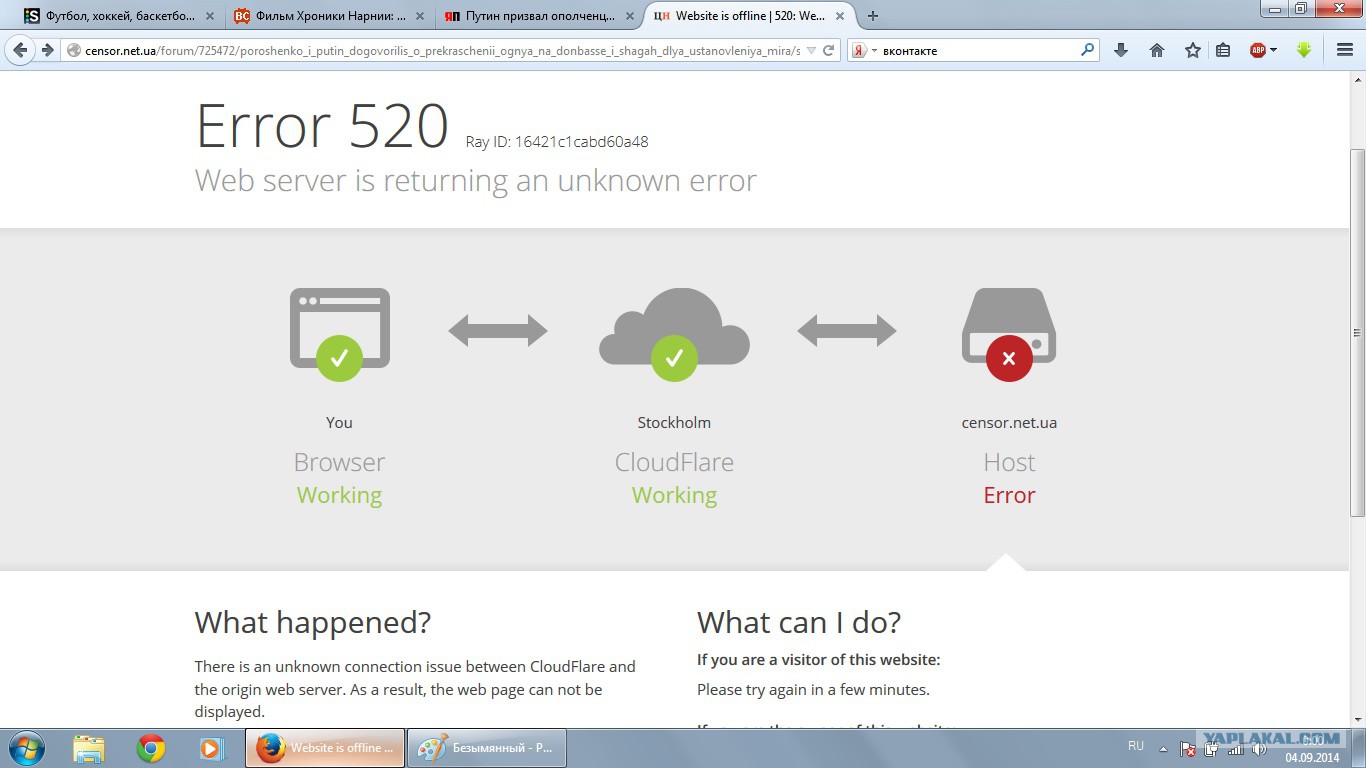1366x768 pixels.
Task: Switch to the 'Футбол, хоккей, баскетбо...' tab
Action: (x=120, y=16)
